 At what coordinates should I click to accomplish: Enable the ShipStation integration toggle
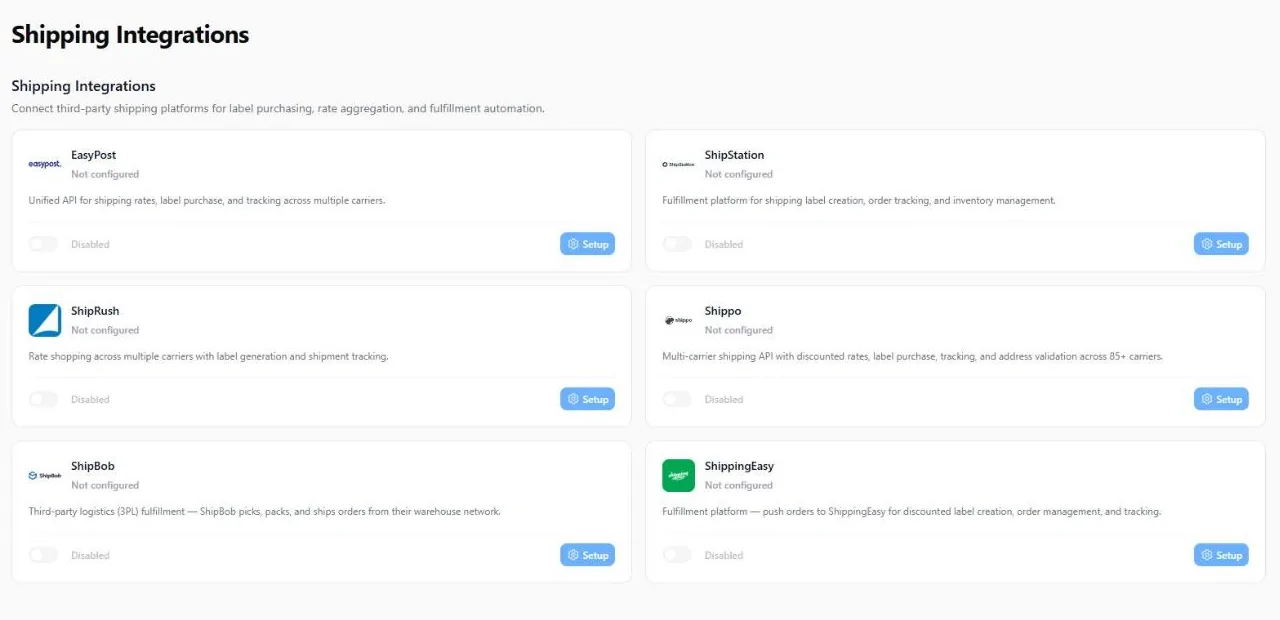677,244
